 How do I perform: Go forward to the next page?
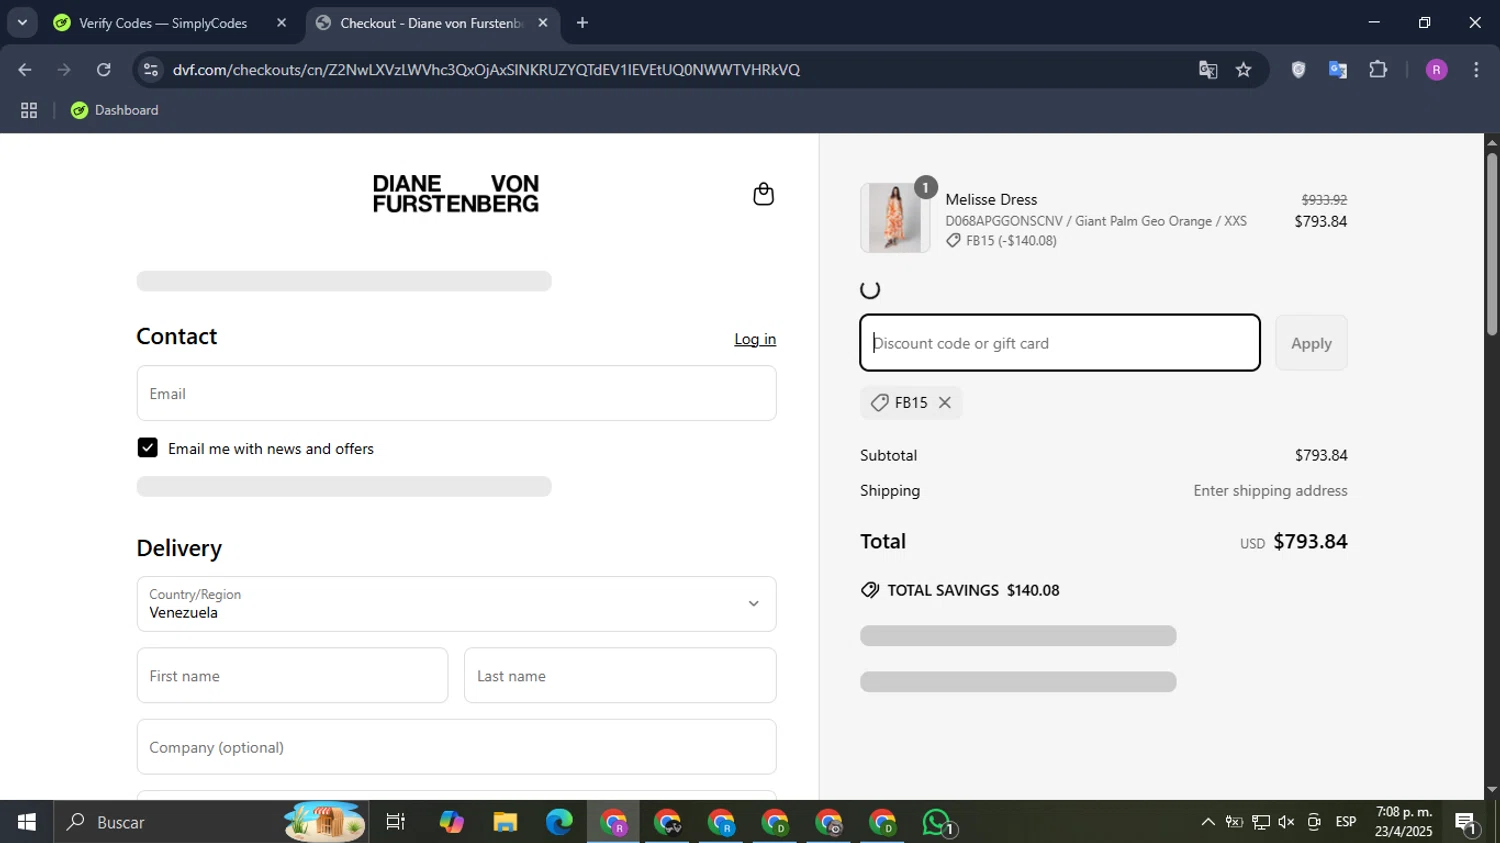pyautogui.click(x=64, y=70)
